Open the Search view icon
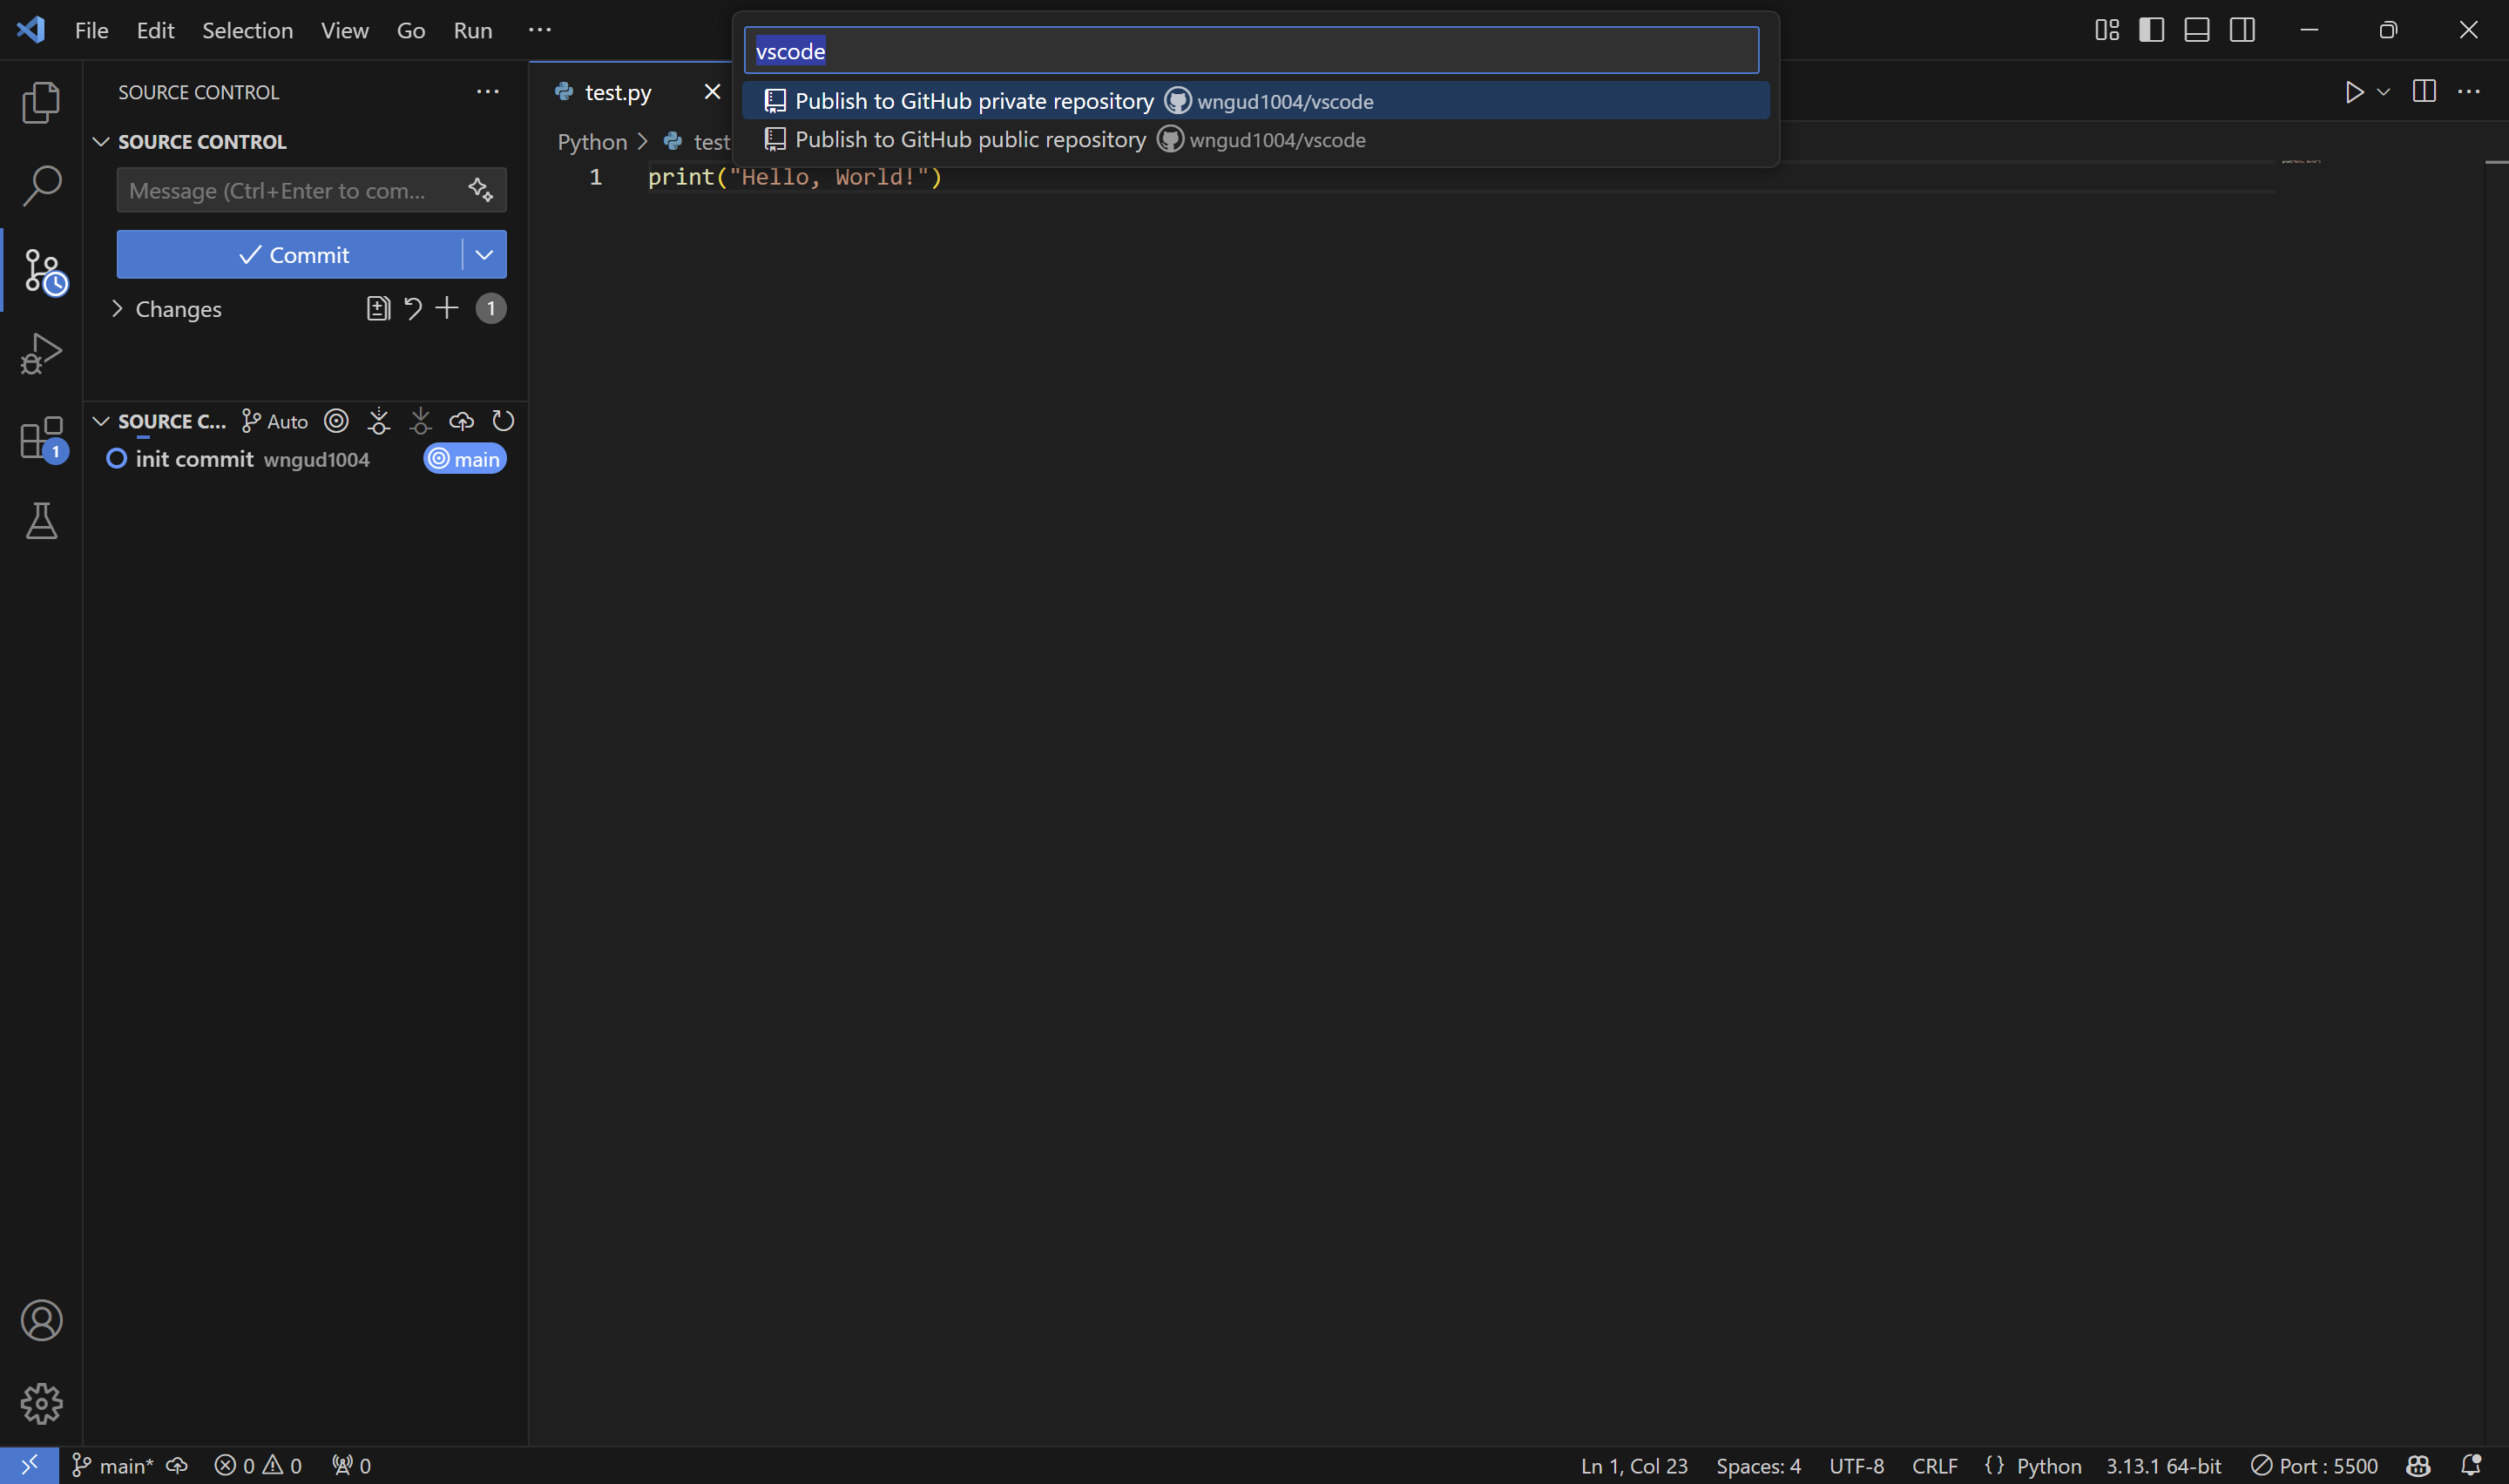The height and width of the screenshot is (1484, 2509). coord(41,186)
